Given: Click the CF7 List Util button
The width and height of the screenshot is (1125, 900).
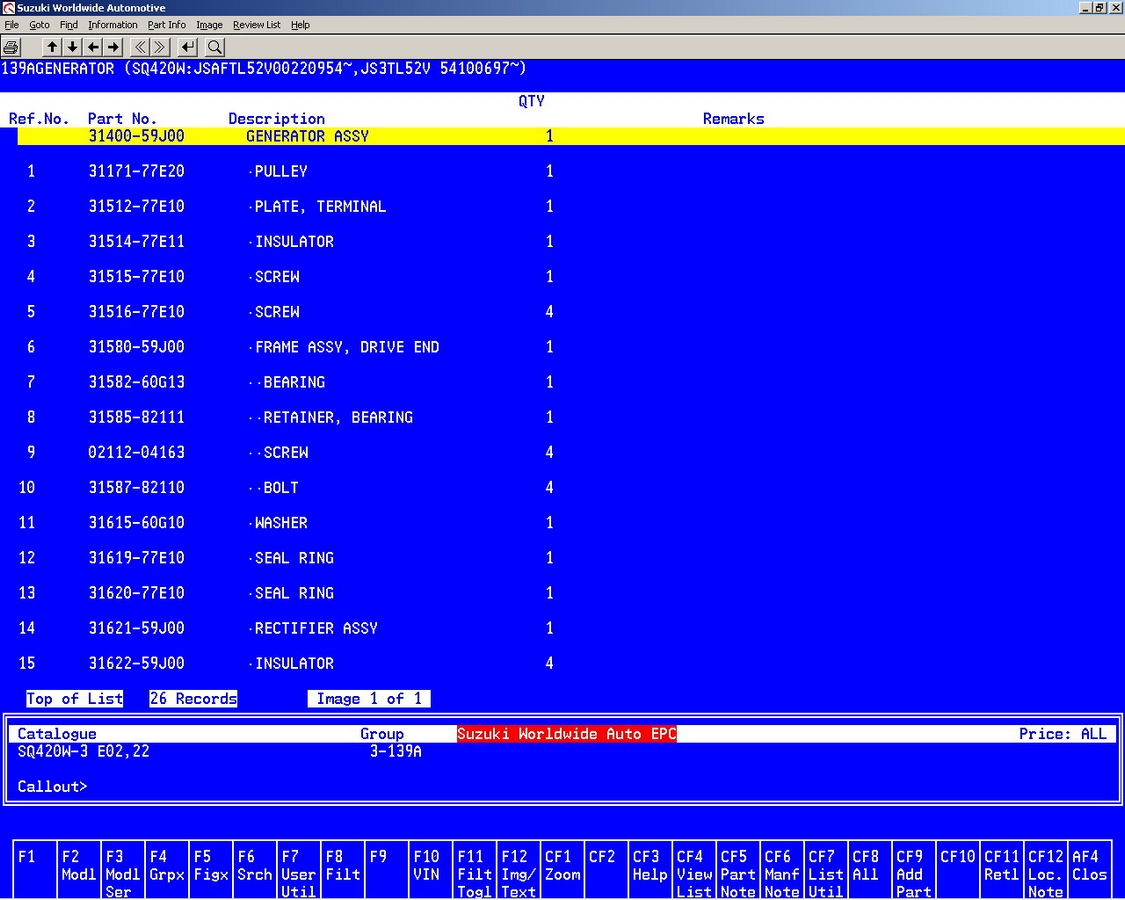Looking at the screenshot, I should click(826, 869).
